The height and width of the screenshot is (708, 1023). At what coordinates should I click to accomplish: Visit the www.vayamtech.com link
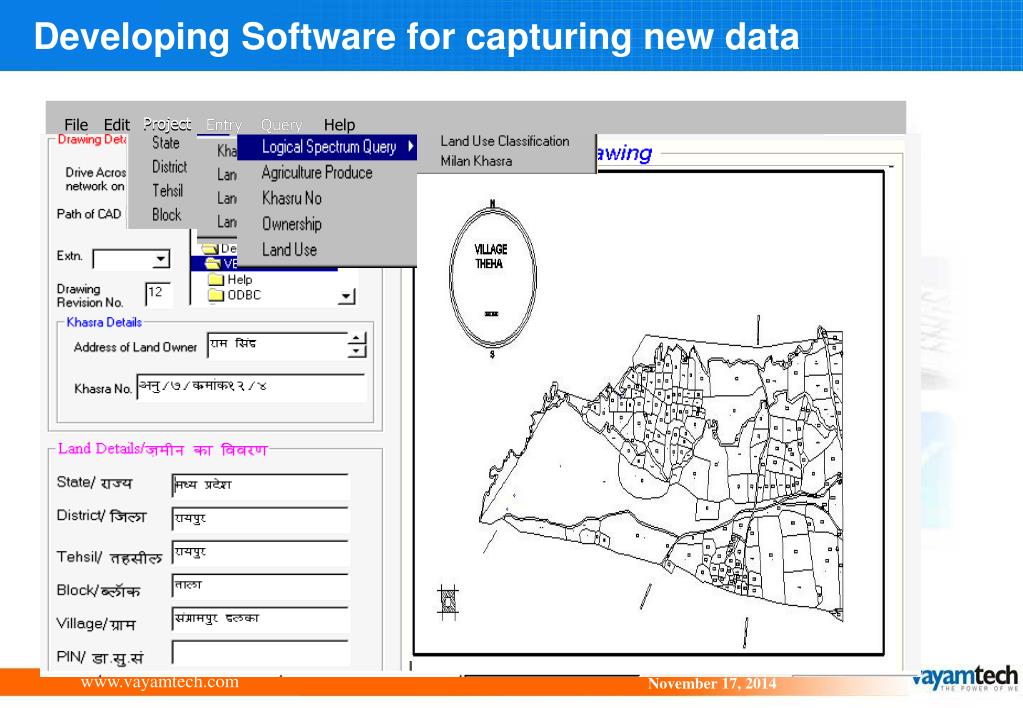pyautogui.click(x=159, y=682)
